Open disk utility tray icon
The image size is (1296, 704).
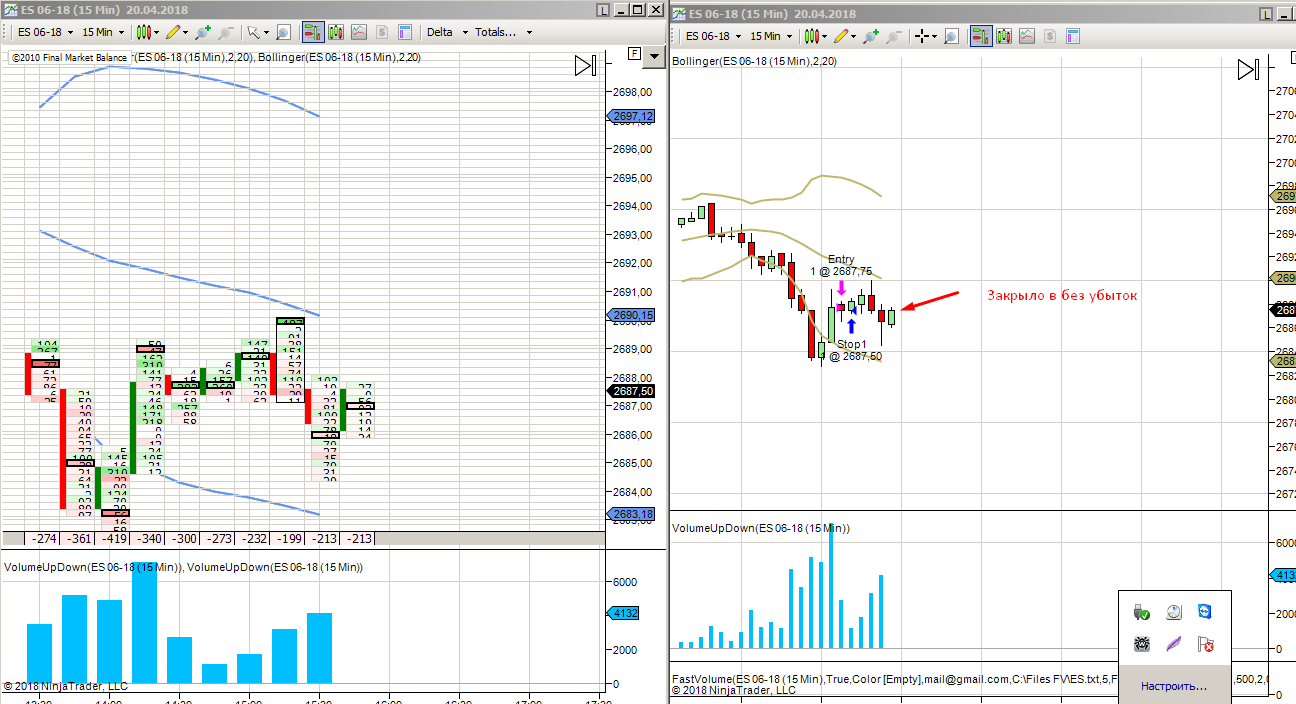tap(1174, 612)
